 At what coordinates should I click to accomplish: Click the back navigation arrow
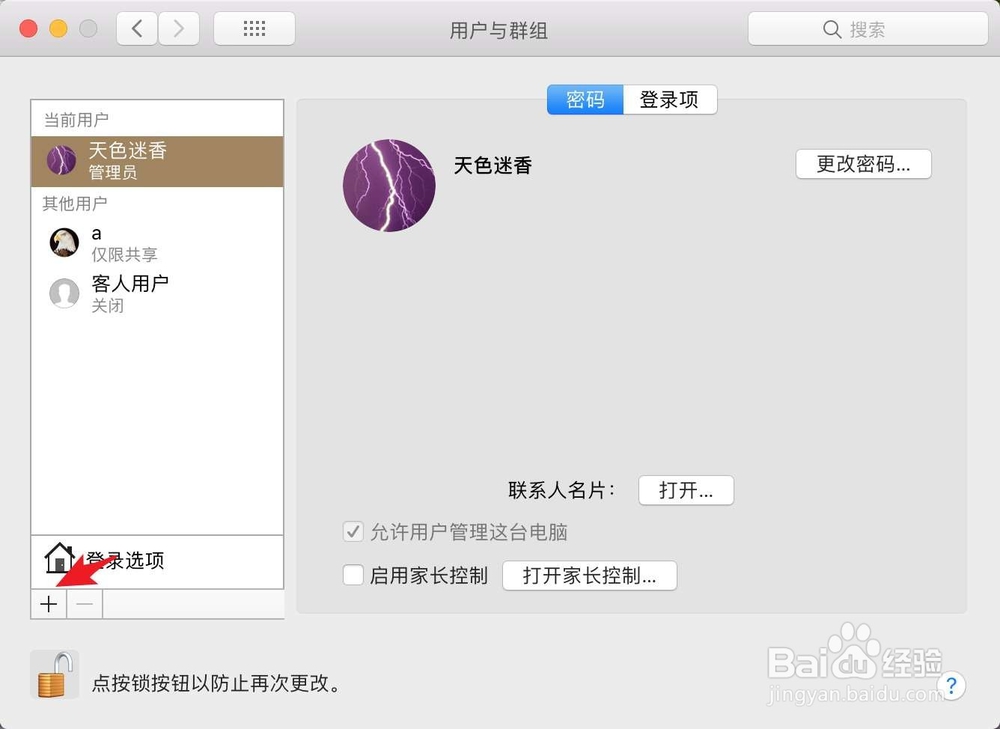click(137, 28)
